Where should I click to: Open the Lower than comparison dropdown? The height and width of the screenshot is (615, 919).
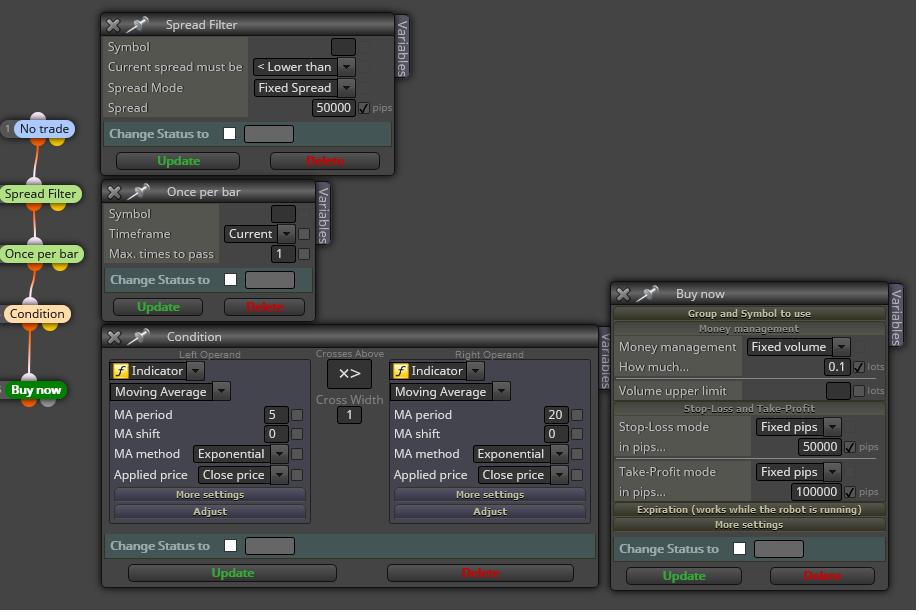tap(304, 67)
